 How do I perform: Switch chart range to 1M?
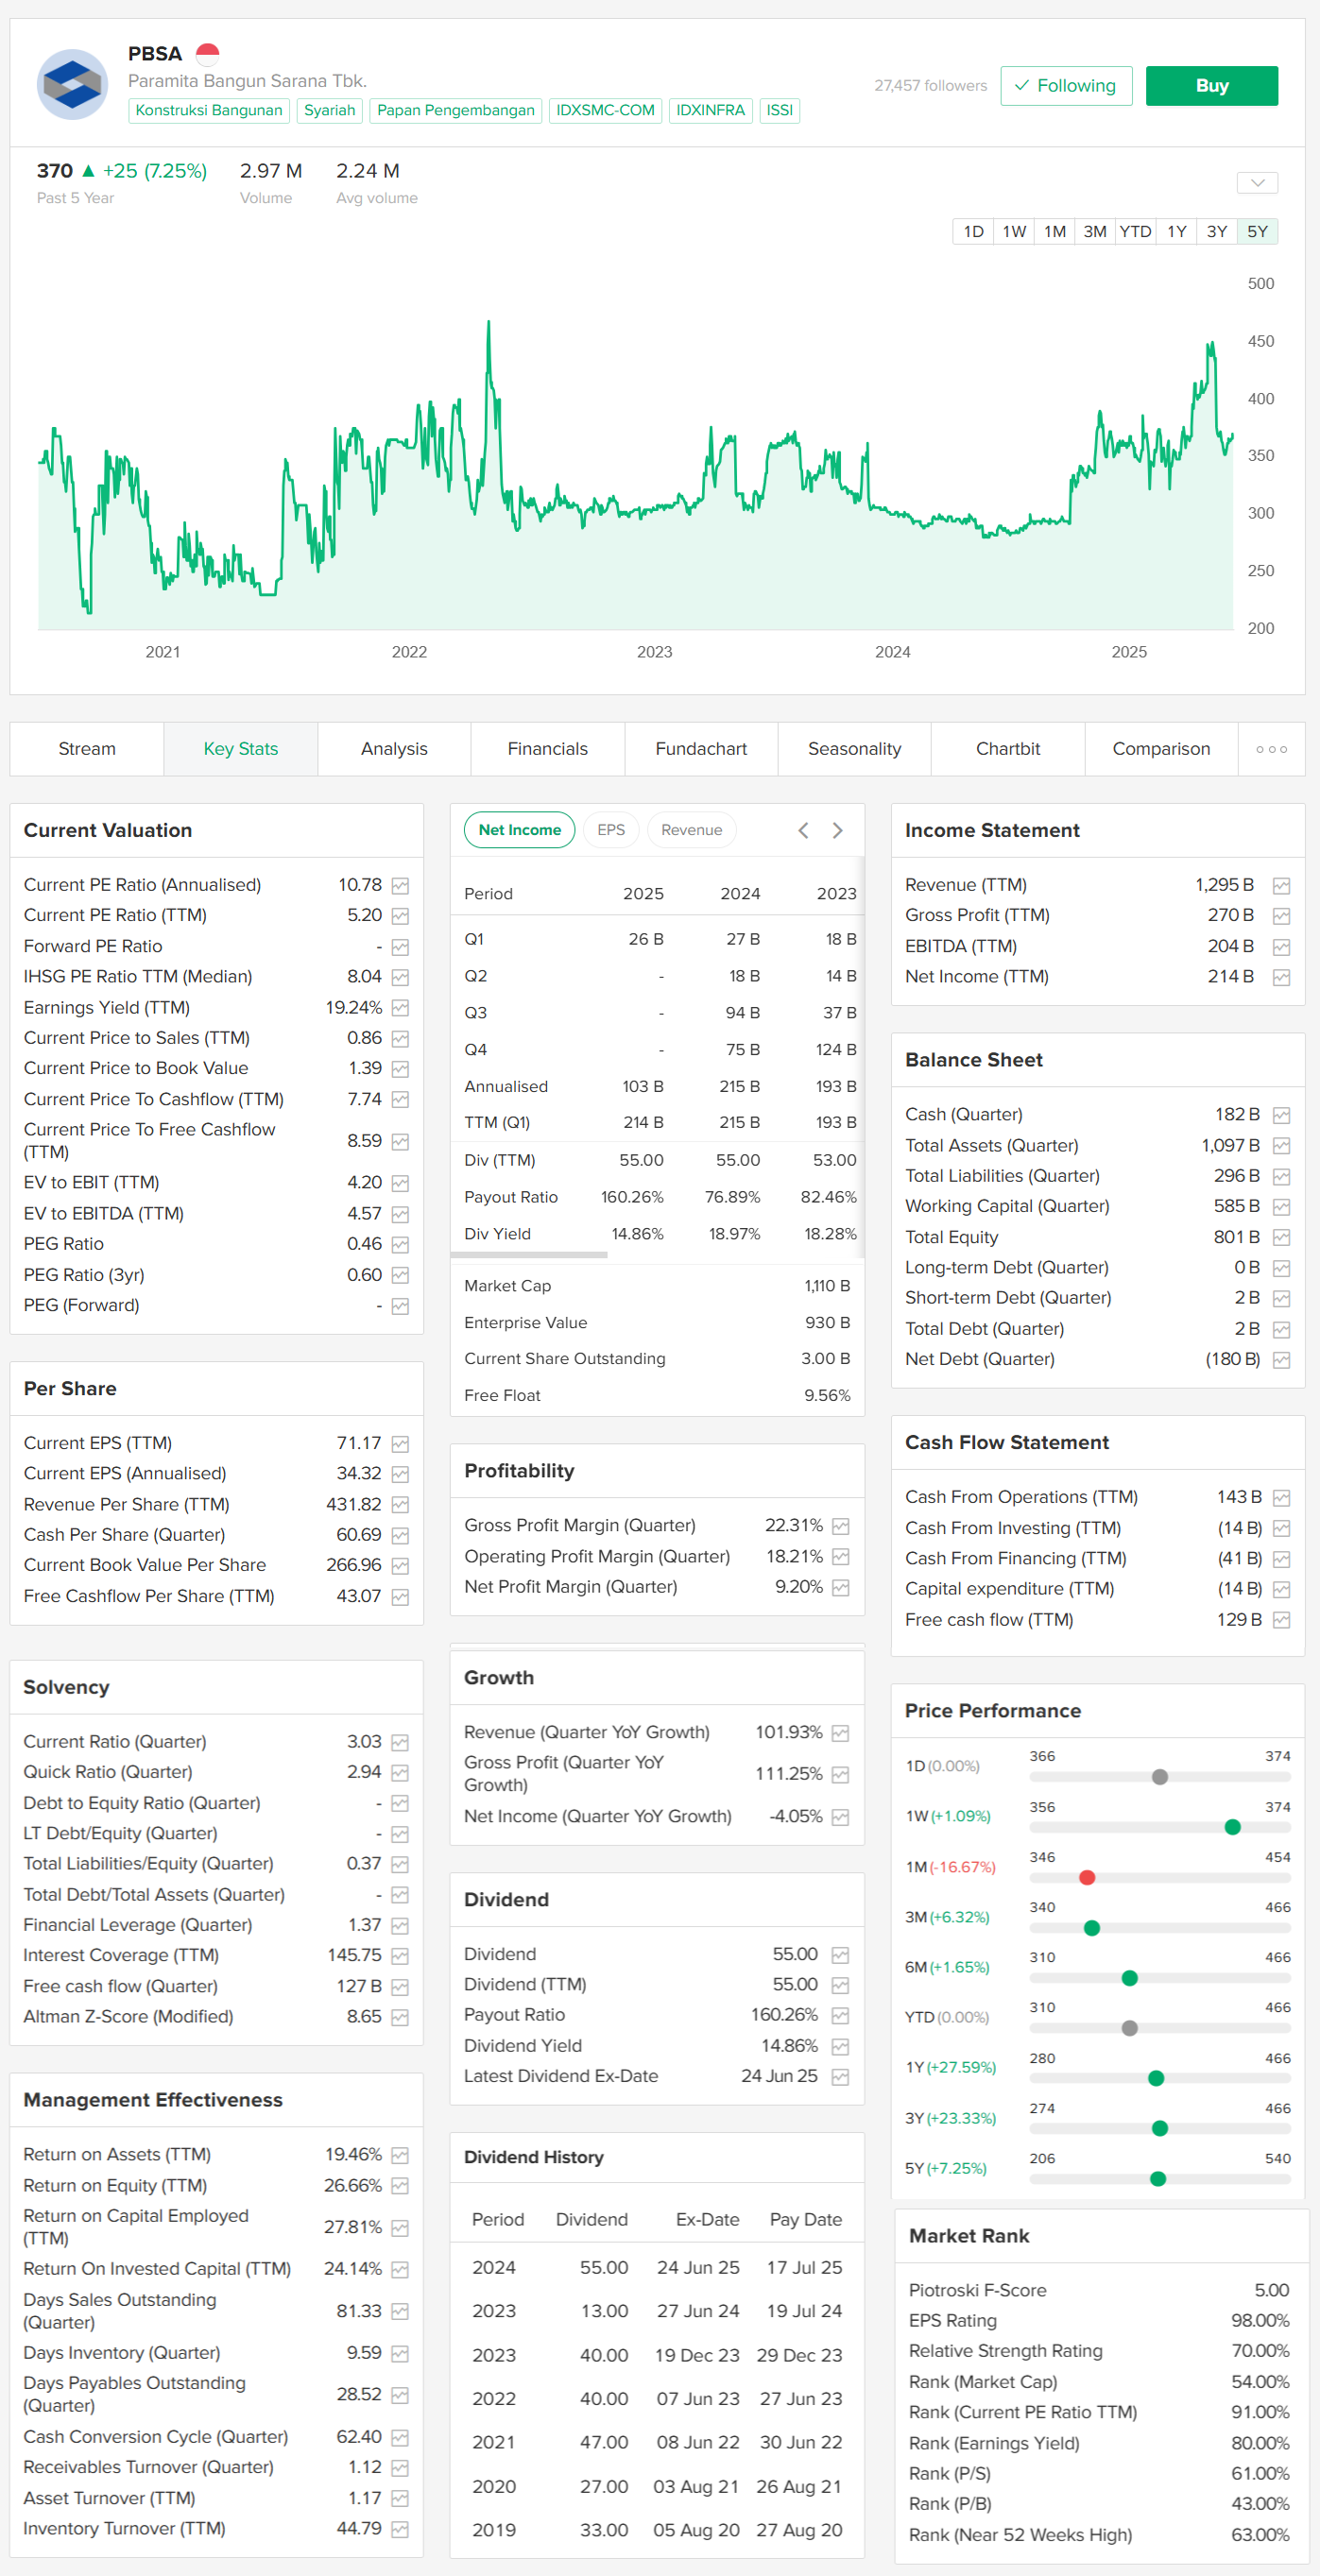click(1054, 231)
